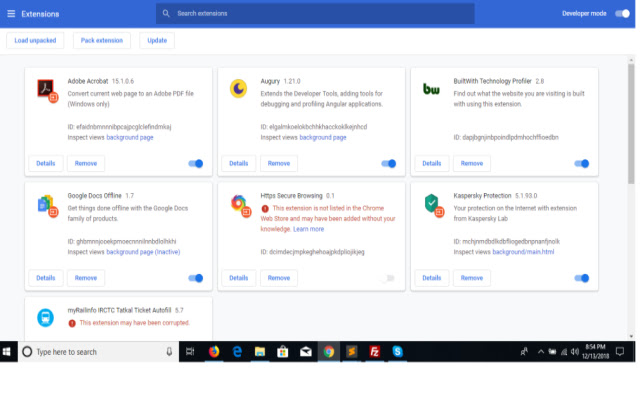Open the Windows Start menu
The image size is (640, 400).
7,352
